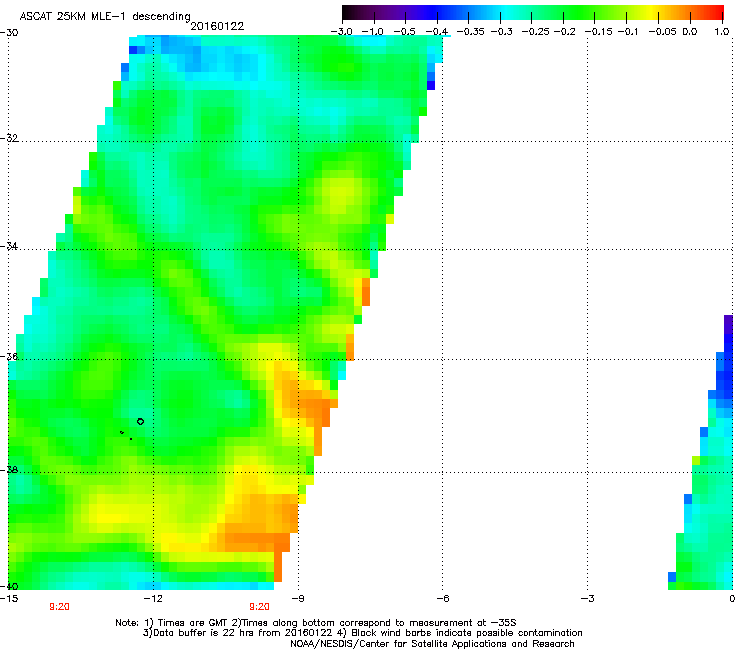740x650 pixels.
Task: Click the "0.0" color scale label
Action: pos(690,32)
